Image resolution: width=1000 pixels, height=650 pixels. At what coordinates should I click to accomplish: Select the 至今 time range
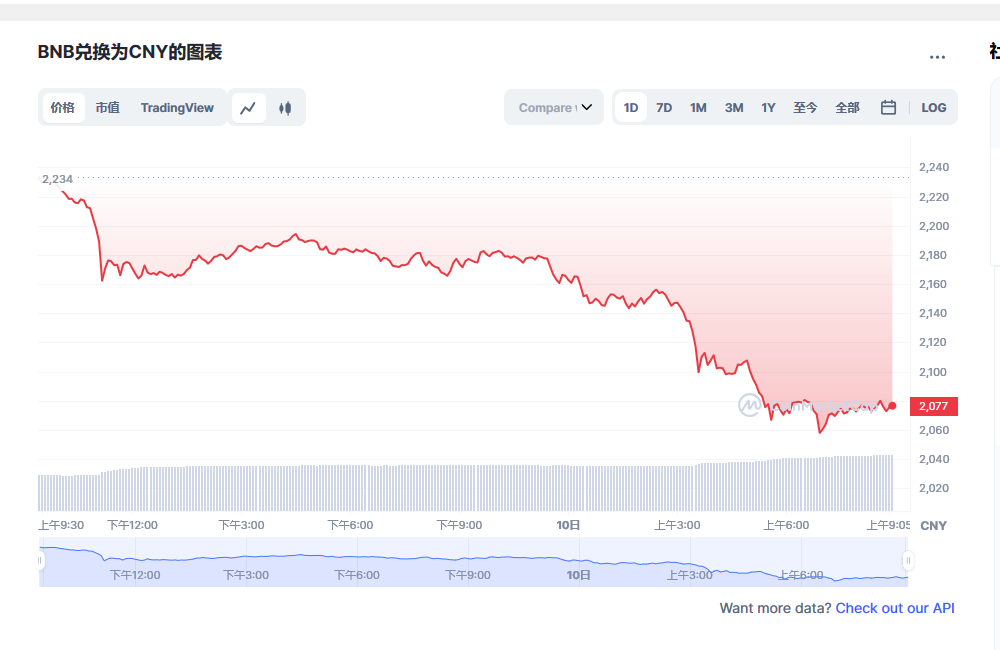click(805, 107)
